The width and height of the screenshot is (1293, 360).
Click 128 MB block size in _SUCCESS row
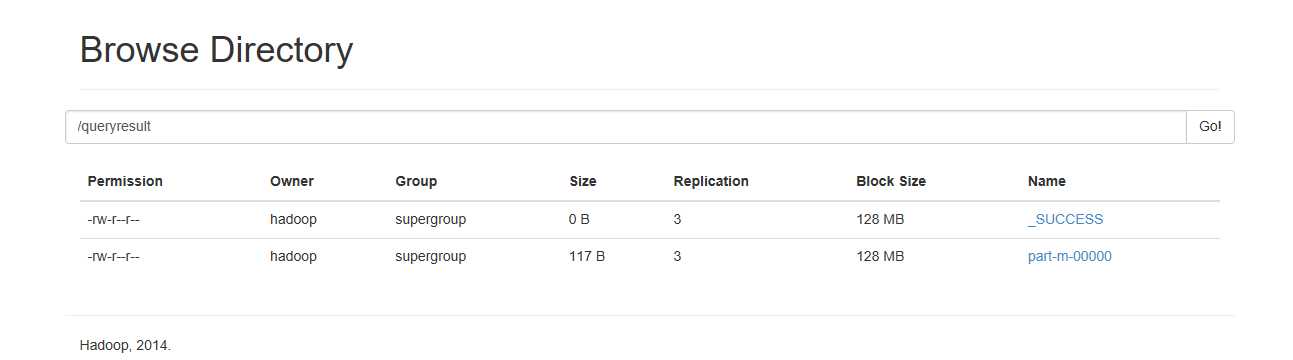point(880,219)
